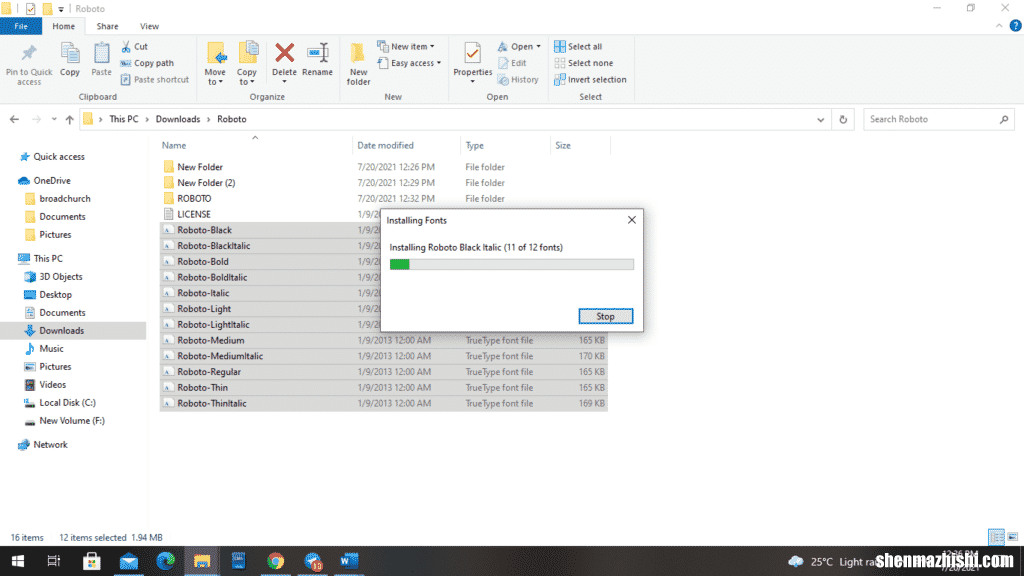Click Paste shortcut in the ribbon
Viewport: 1024px width, 576px height.
[x=155, y=80]
